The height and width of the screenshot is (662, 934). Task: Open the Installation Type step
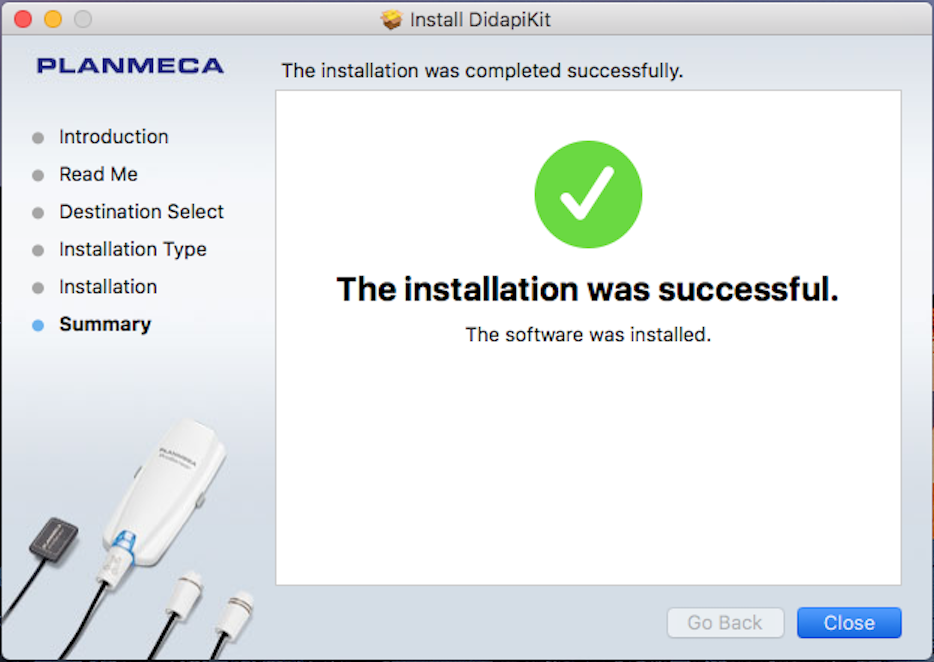coord(132,249)
